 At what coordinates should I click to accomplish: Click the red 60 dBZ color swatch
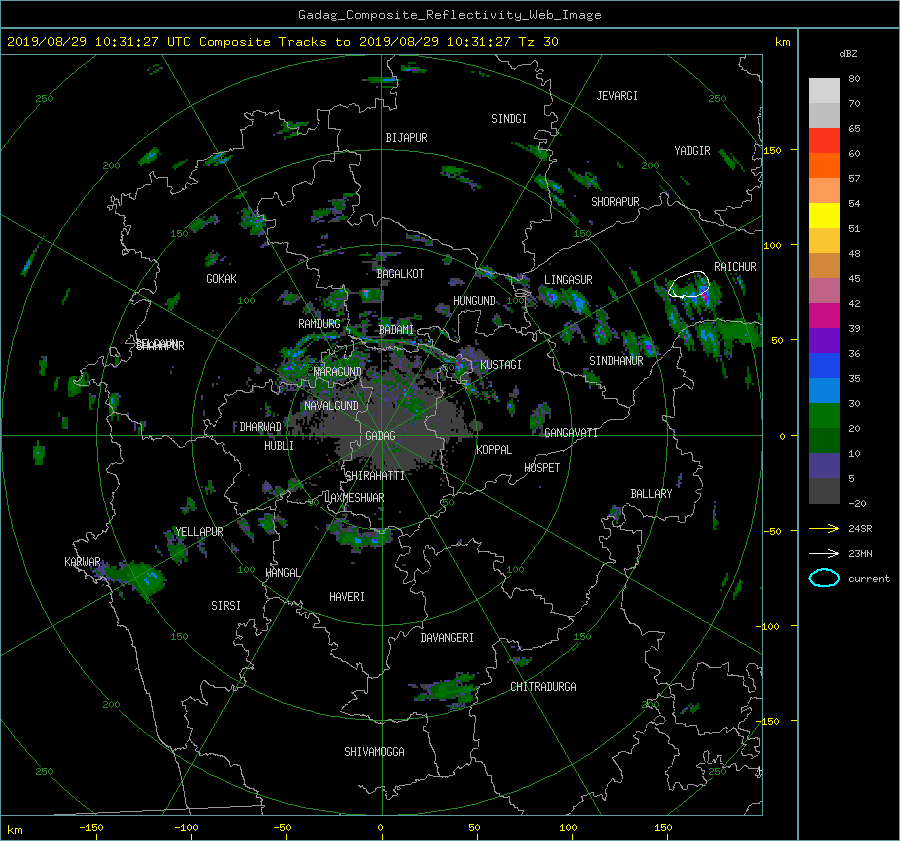(x=824, y=141)
